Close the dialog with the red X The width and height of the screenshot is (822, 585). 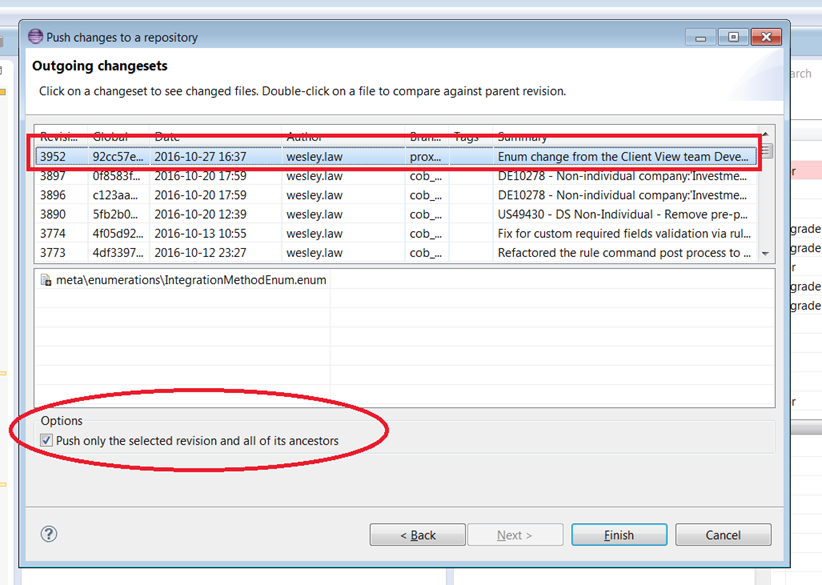[766, 37]
